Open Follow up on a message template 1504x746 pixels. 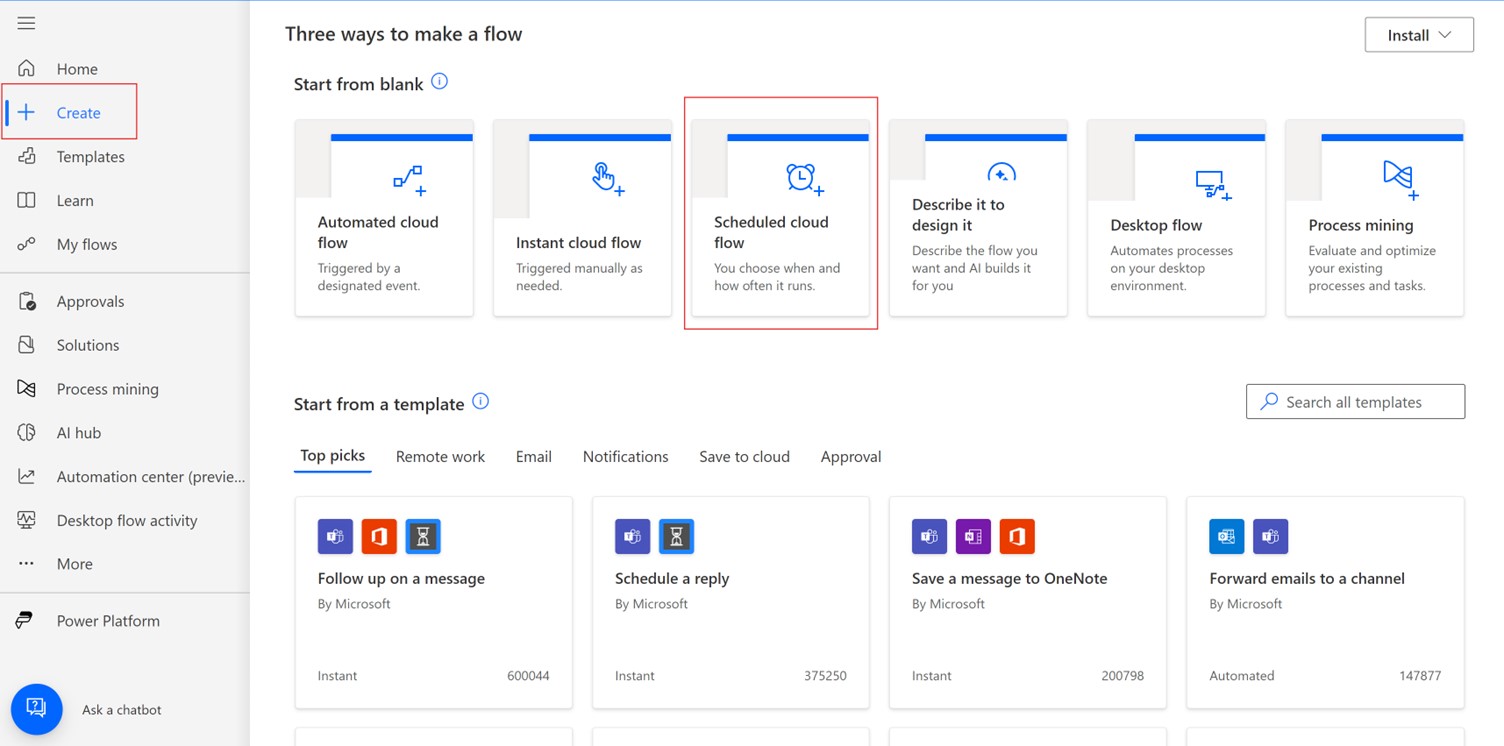[434, 602]
